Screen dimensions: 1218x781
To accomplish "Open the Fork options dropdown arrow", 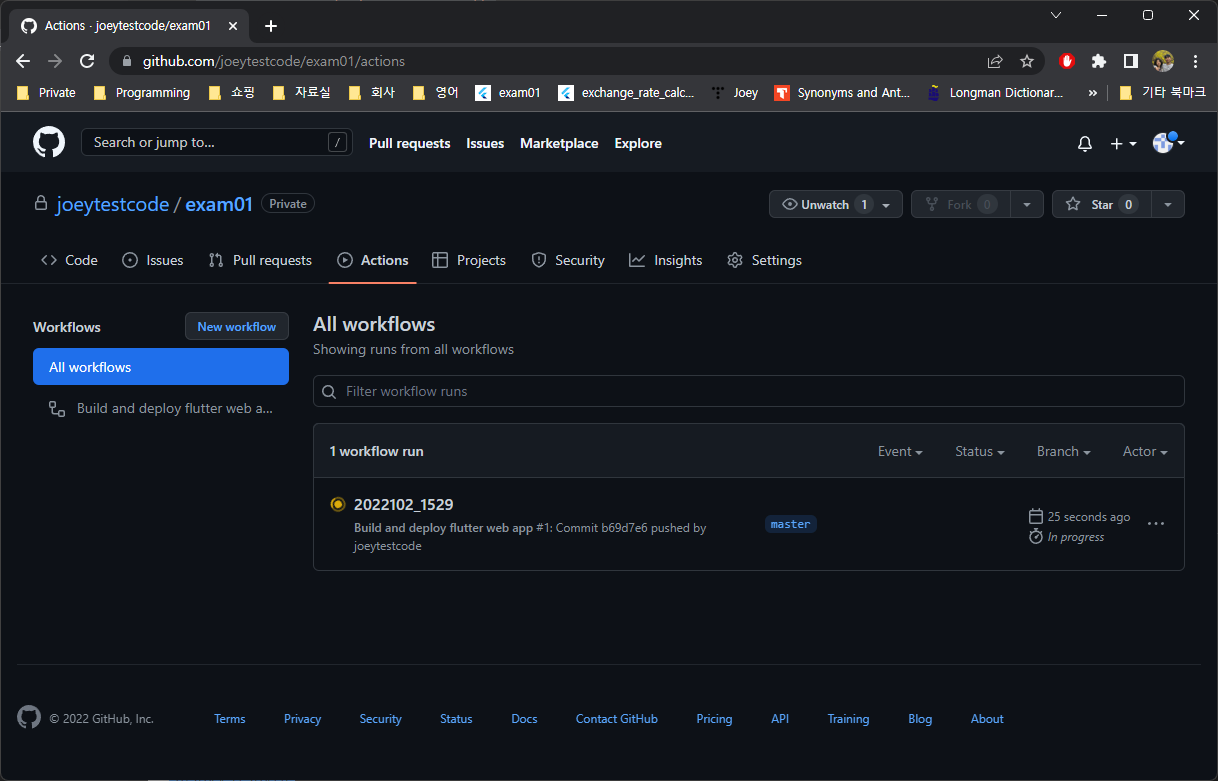I will coord(1027,204).
